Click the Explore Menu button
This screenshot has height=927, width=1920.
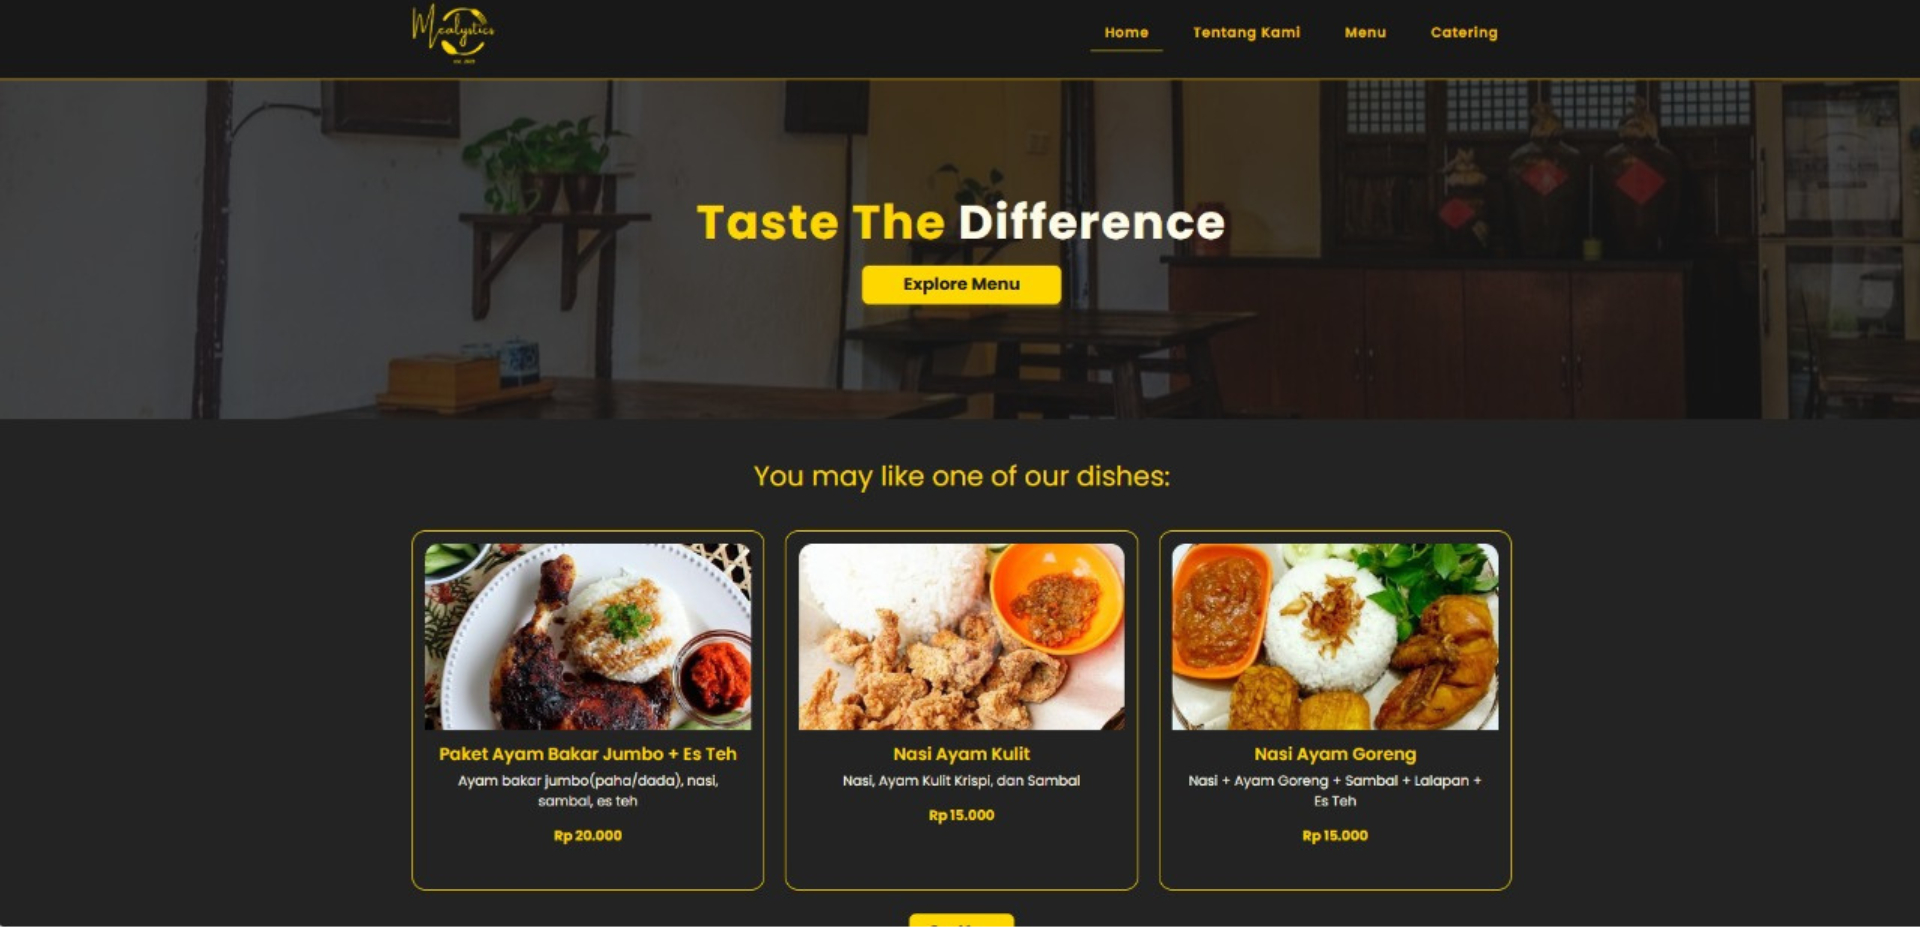(x=961, y=284)
